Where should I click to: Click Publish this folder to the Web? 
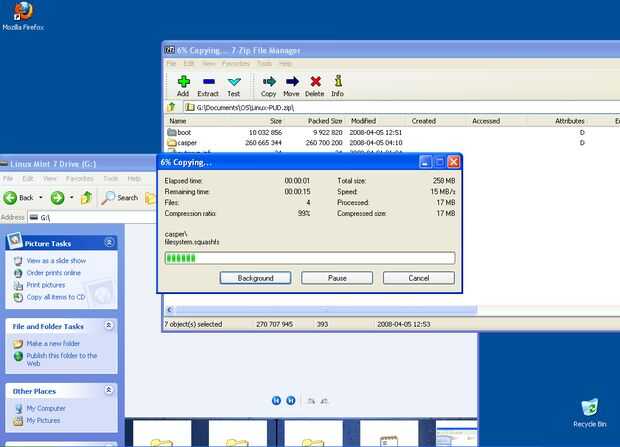(x=62, y=359)
